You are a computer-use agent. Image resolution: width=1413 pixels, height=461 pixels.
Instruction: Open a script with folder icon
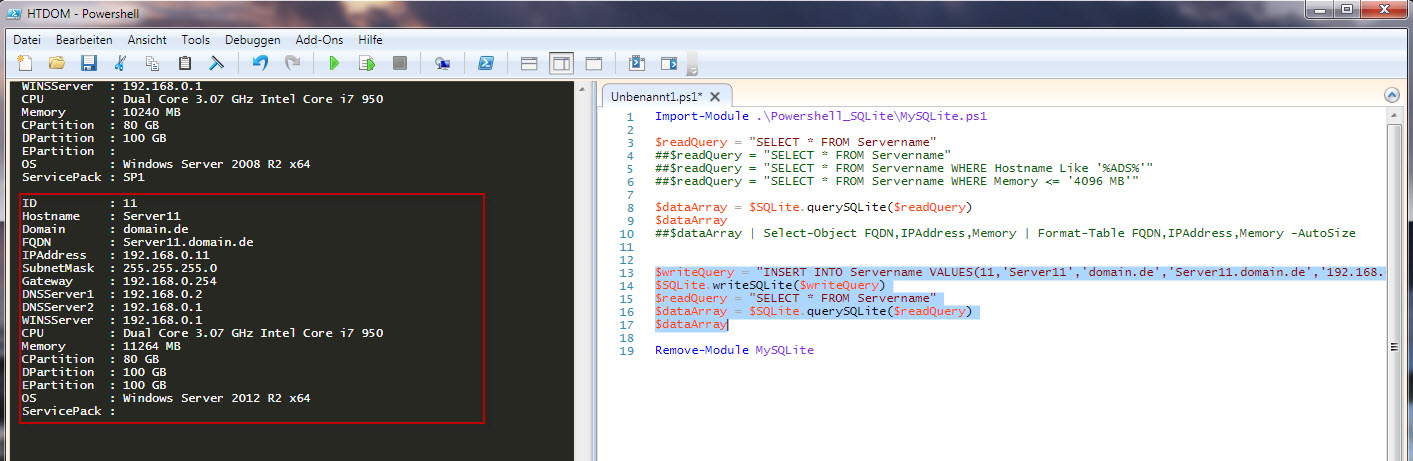tap(57, 63)
